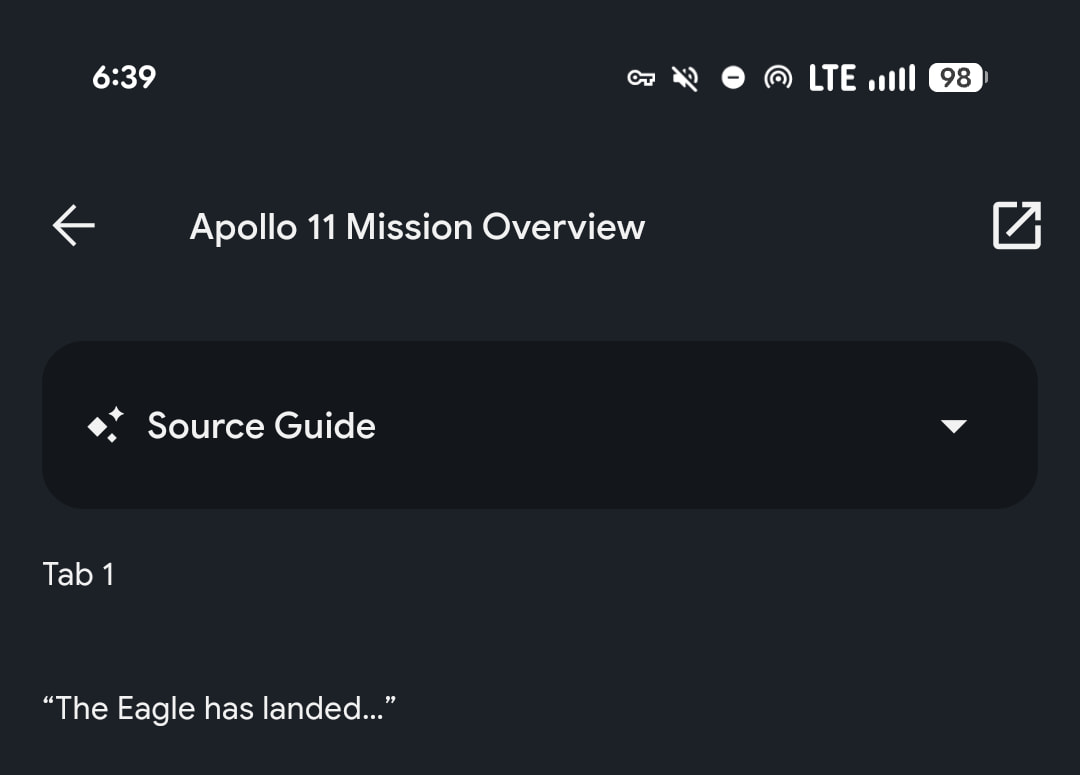
Task: Click the Apollo 11 Mission Overview title
Action: pos(417,227)
